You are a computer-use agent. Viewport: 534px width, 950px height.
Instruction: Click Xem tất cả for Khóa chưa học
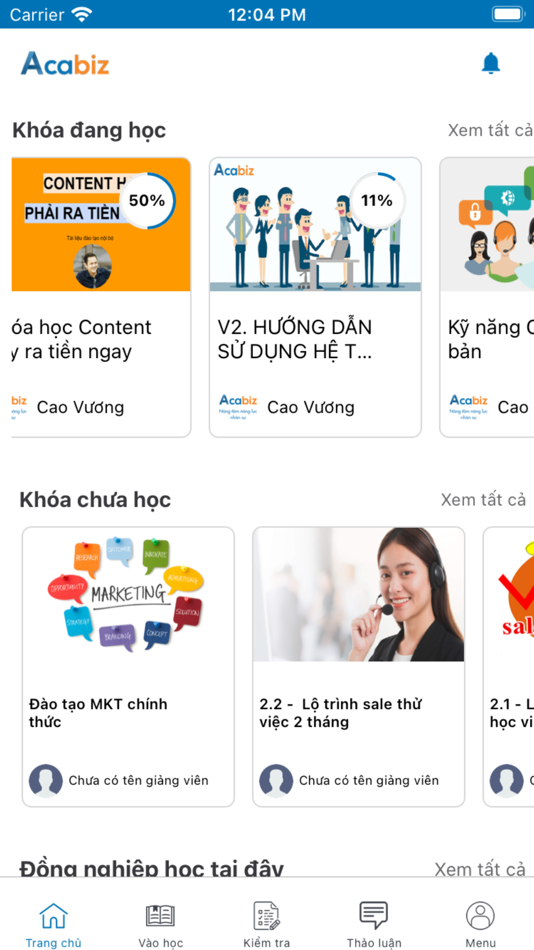483,500
